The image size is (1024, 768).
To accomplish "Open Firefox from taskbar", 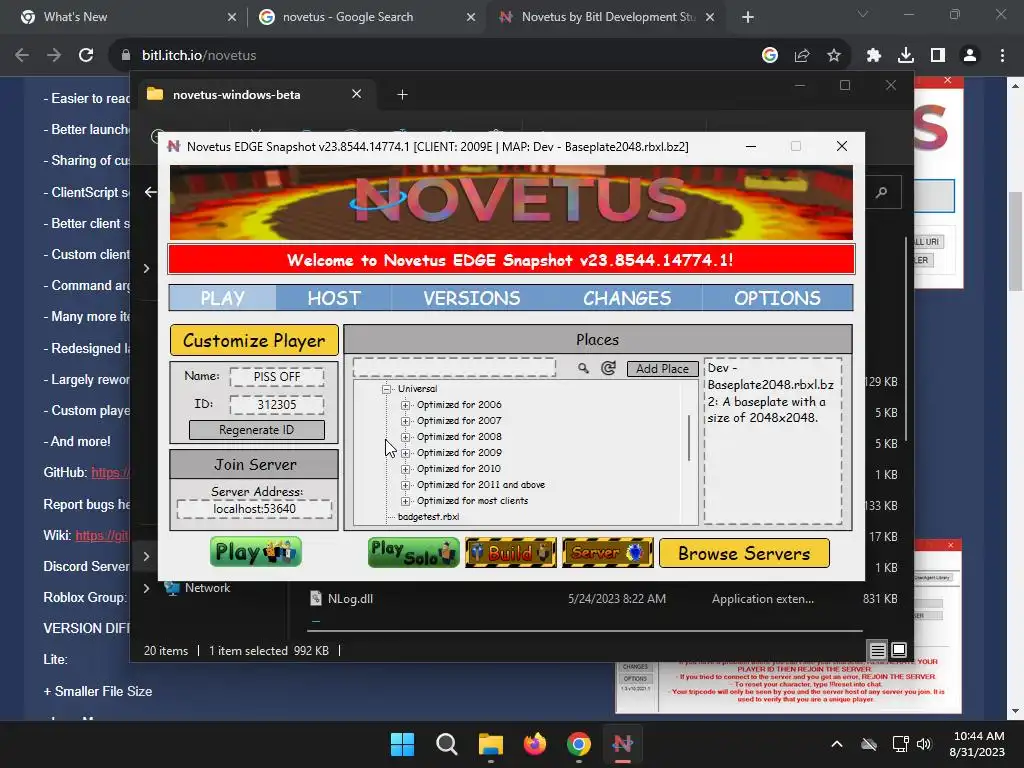I will [x=535, y=744].
